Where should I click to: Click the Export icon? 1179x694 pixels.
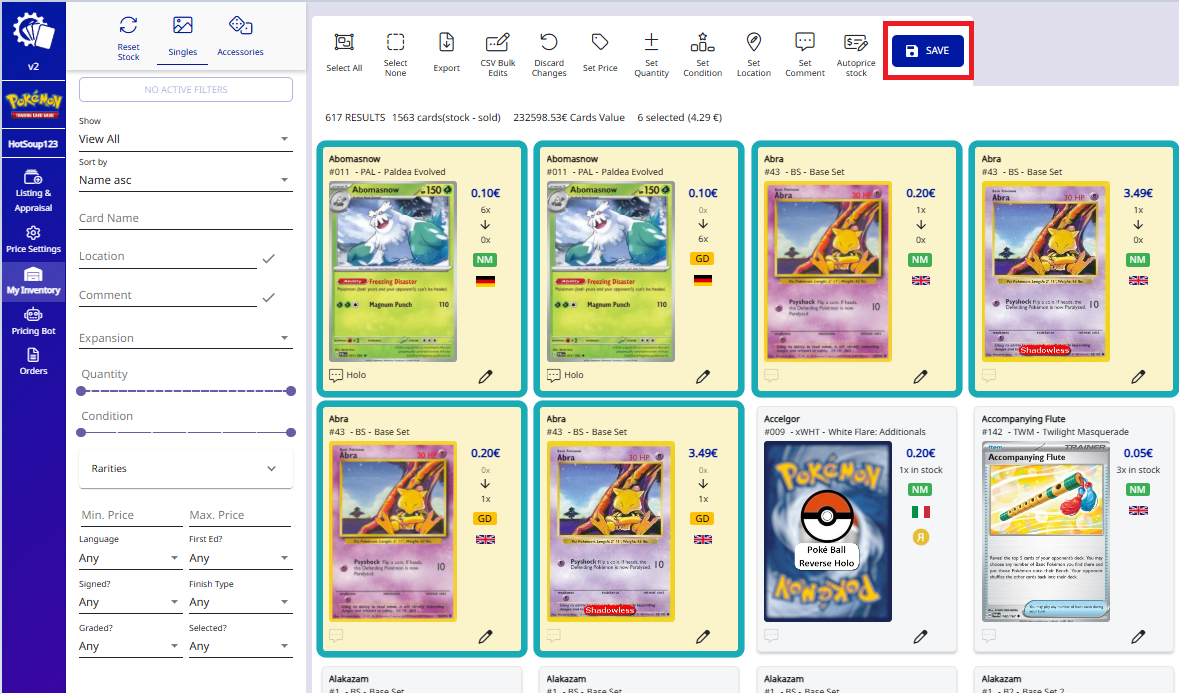pos(447,42)
